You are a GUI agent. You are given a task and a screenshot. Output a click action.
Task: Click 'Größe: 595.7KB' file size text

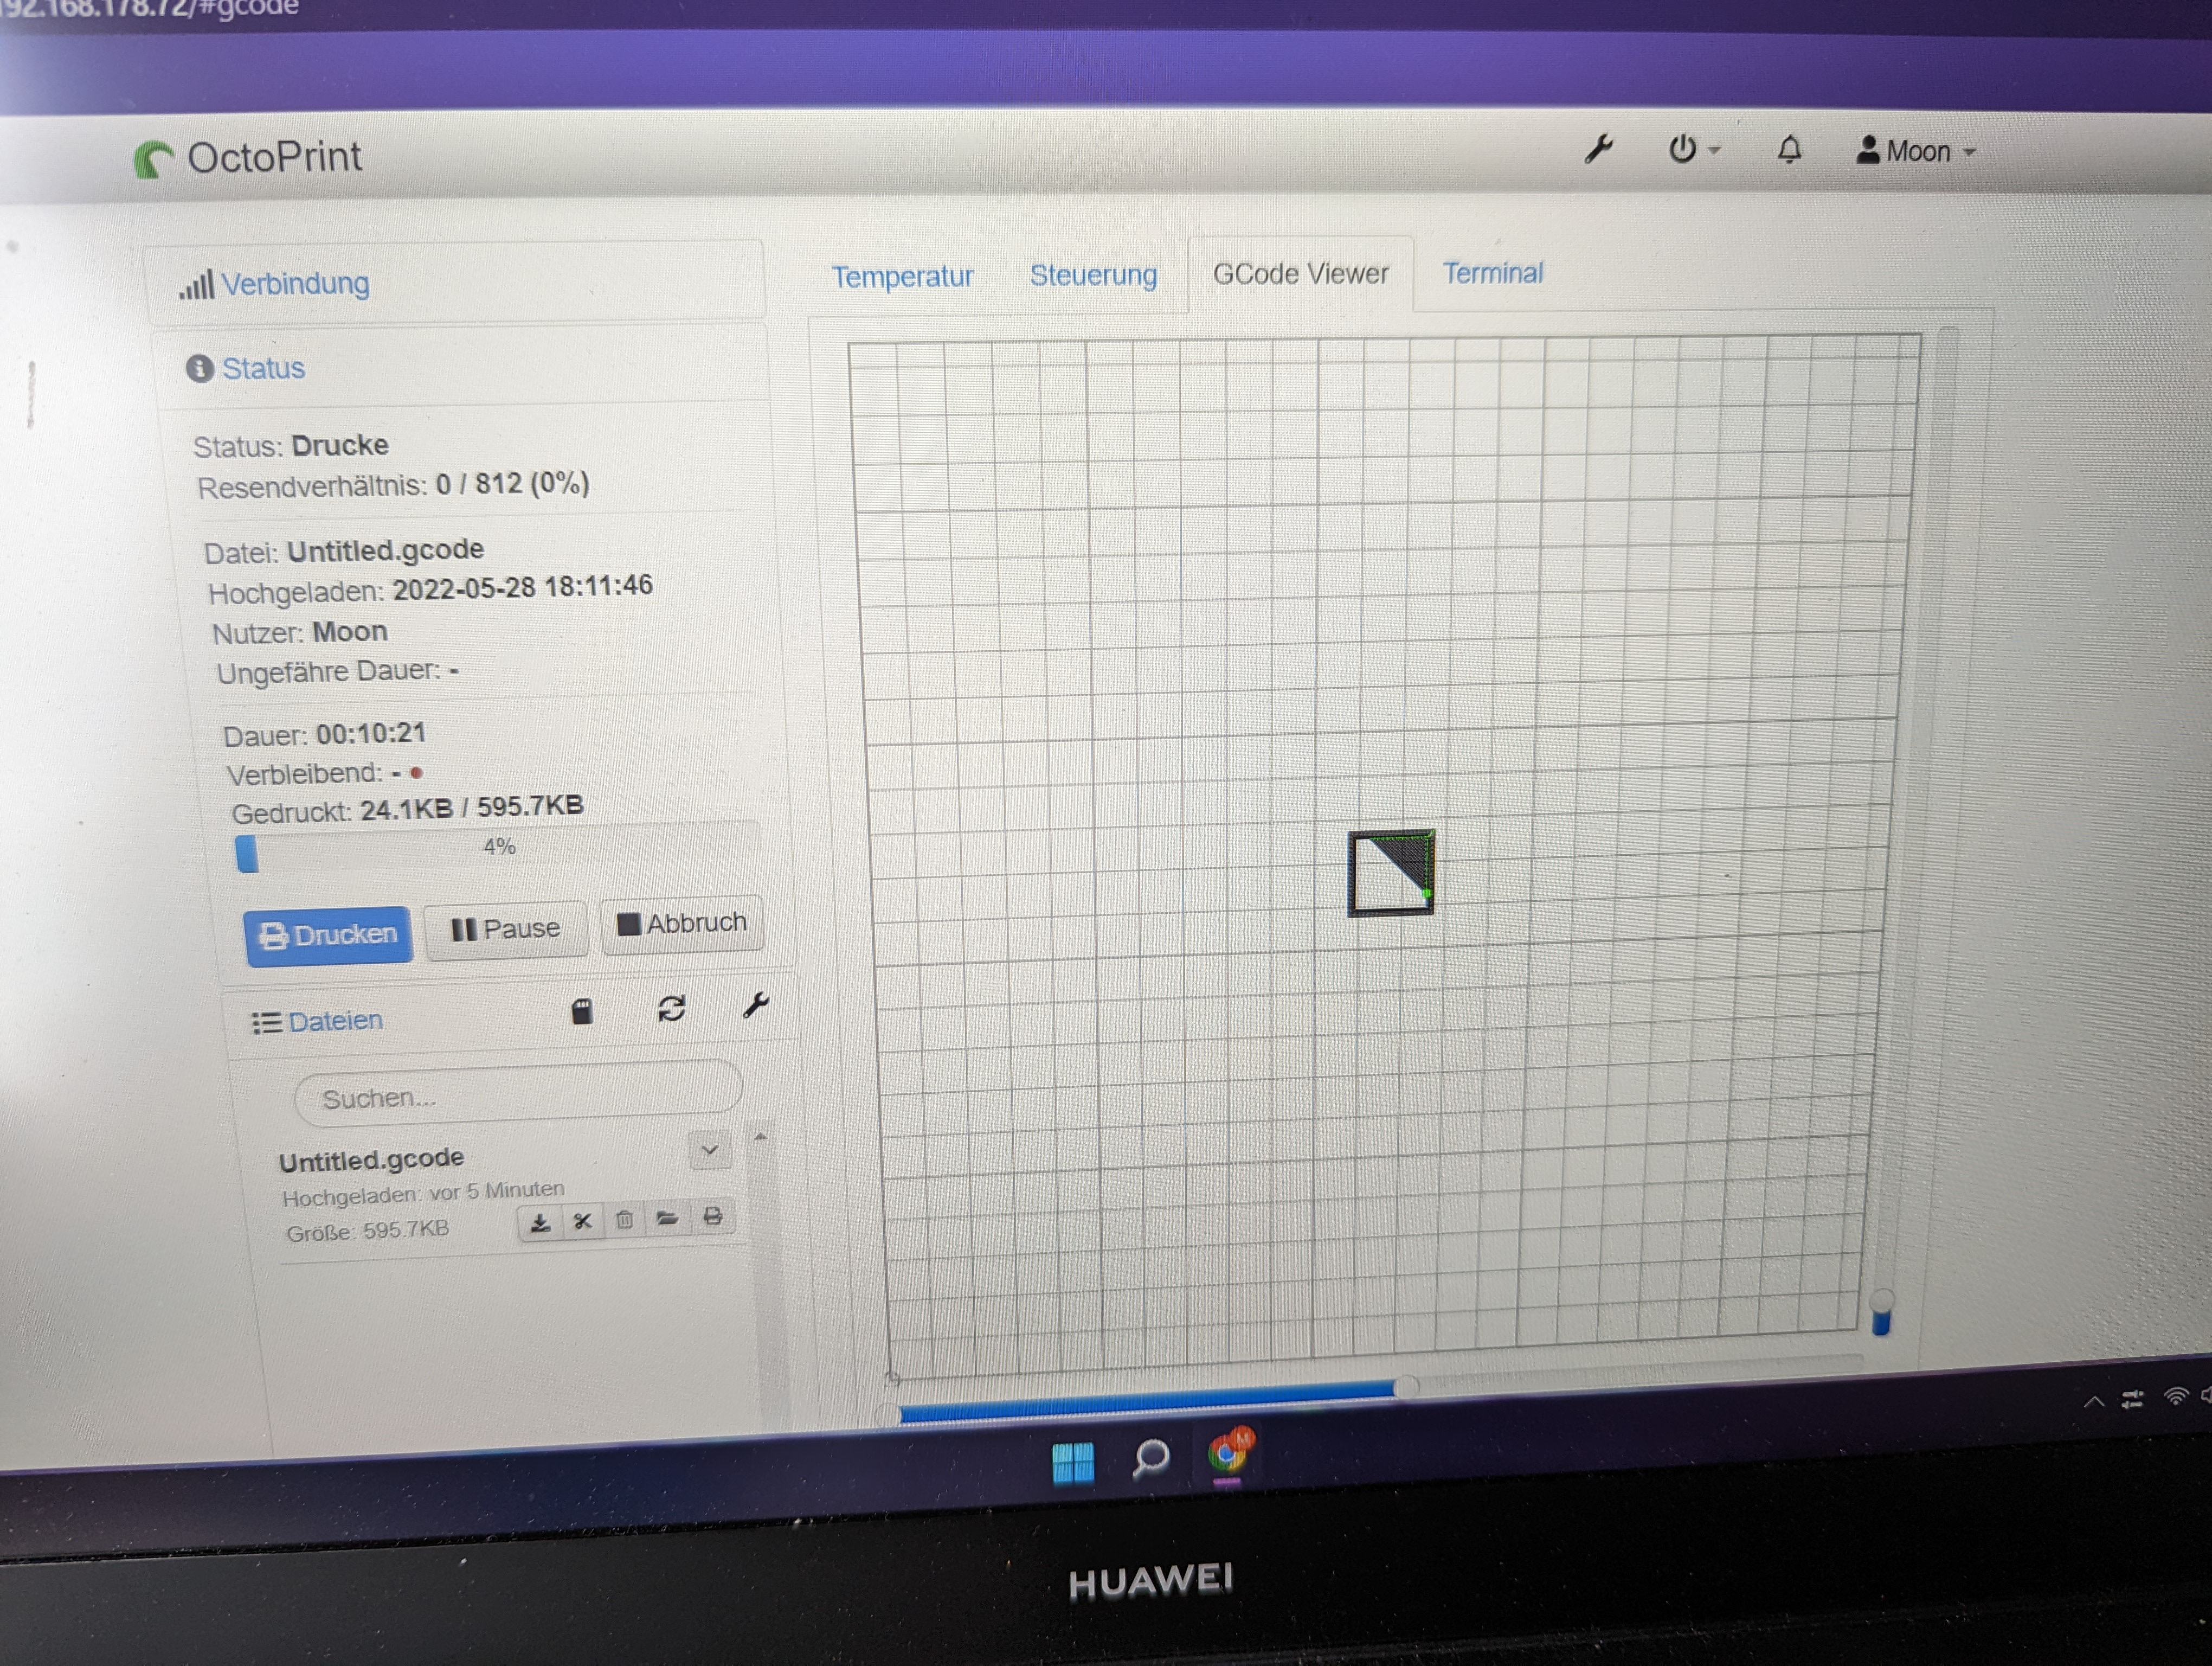(367, 1231)
